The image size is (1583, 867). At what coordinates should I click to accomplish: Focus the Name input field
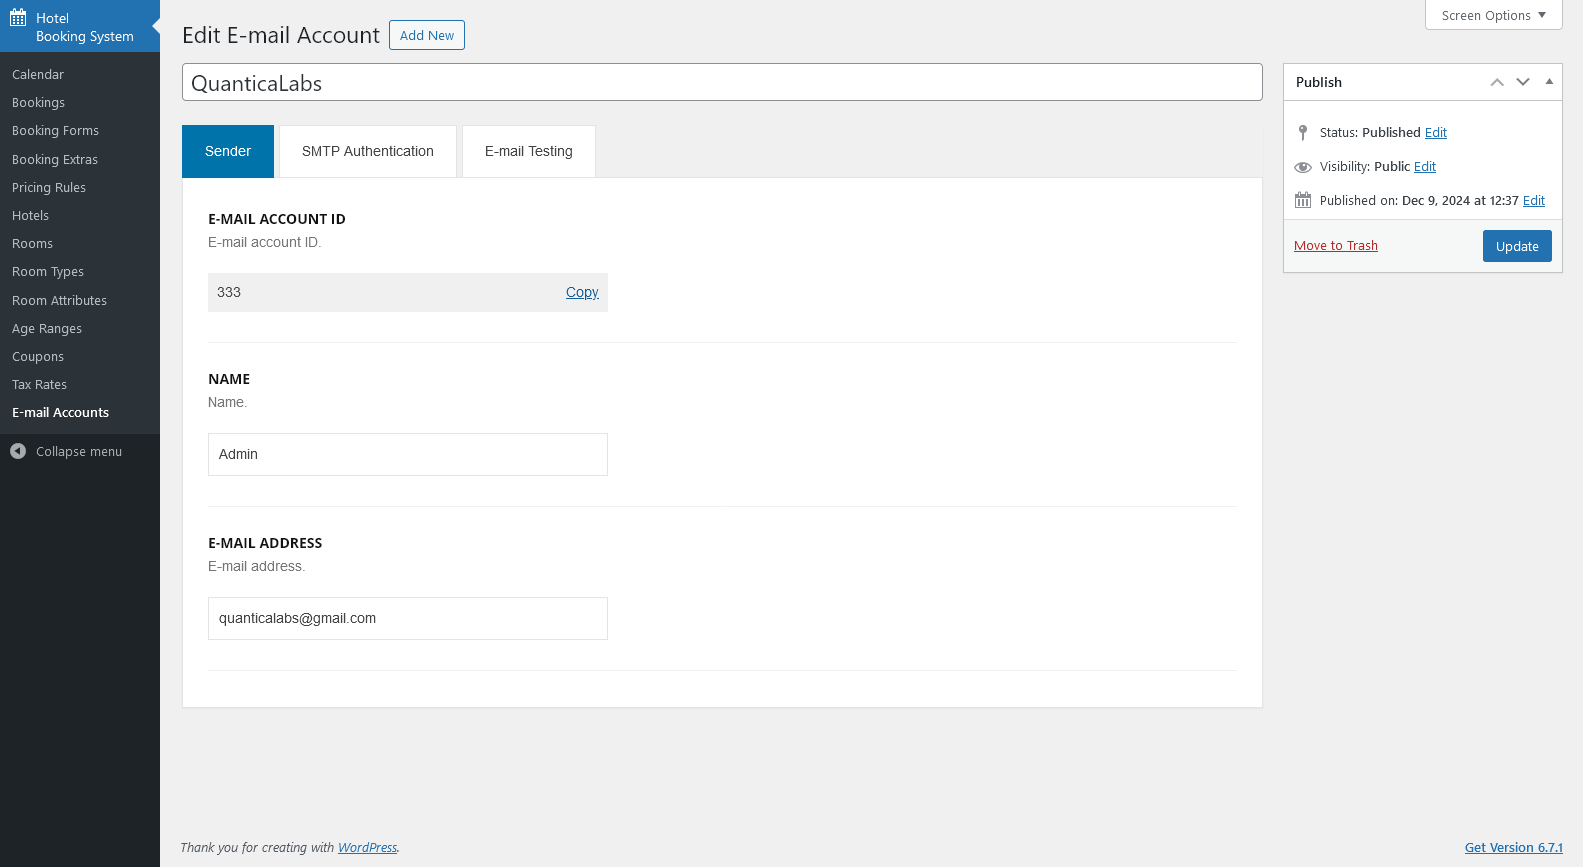(408, 455)
